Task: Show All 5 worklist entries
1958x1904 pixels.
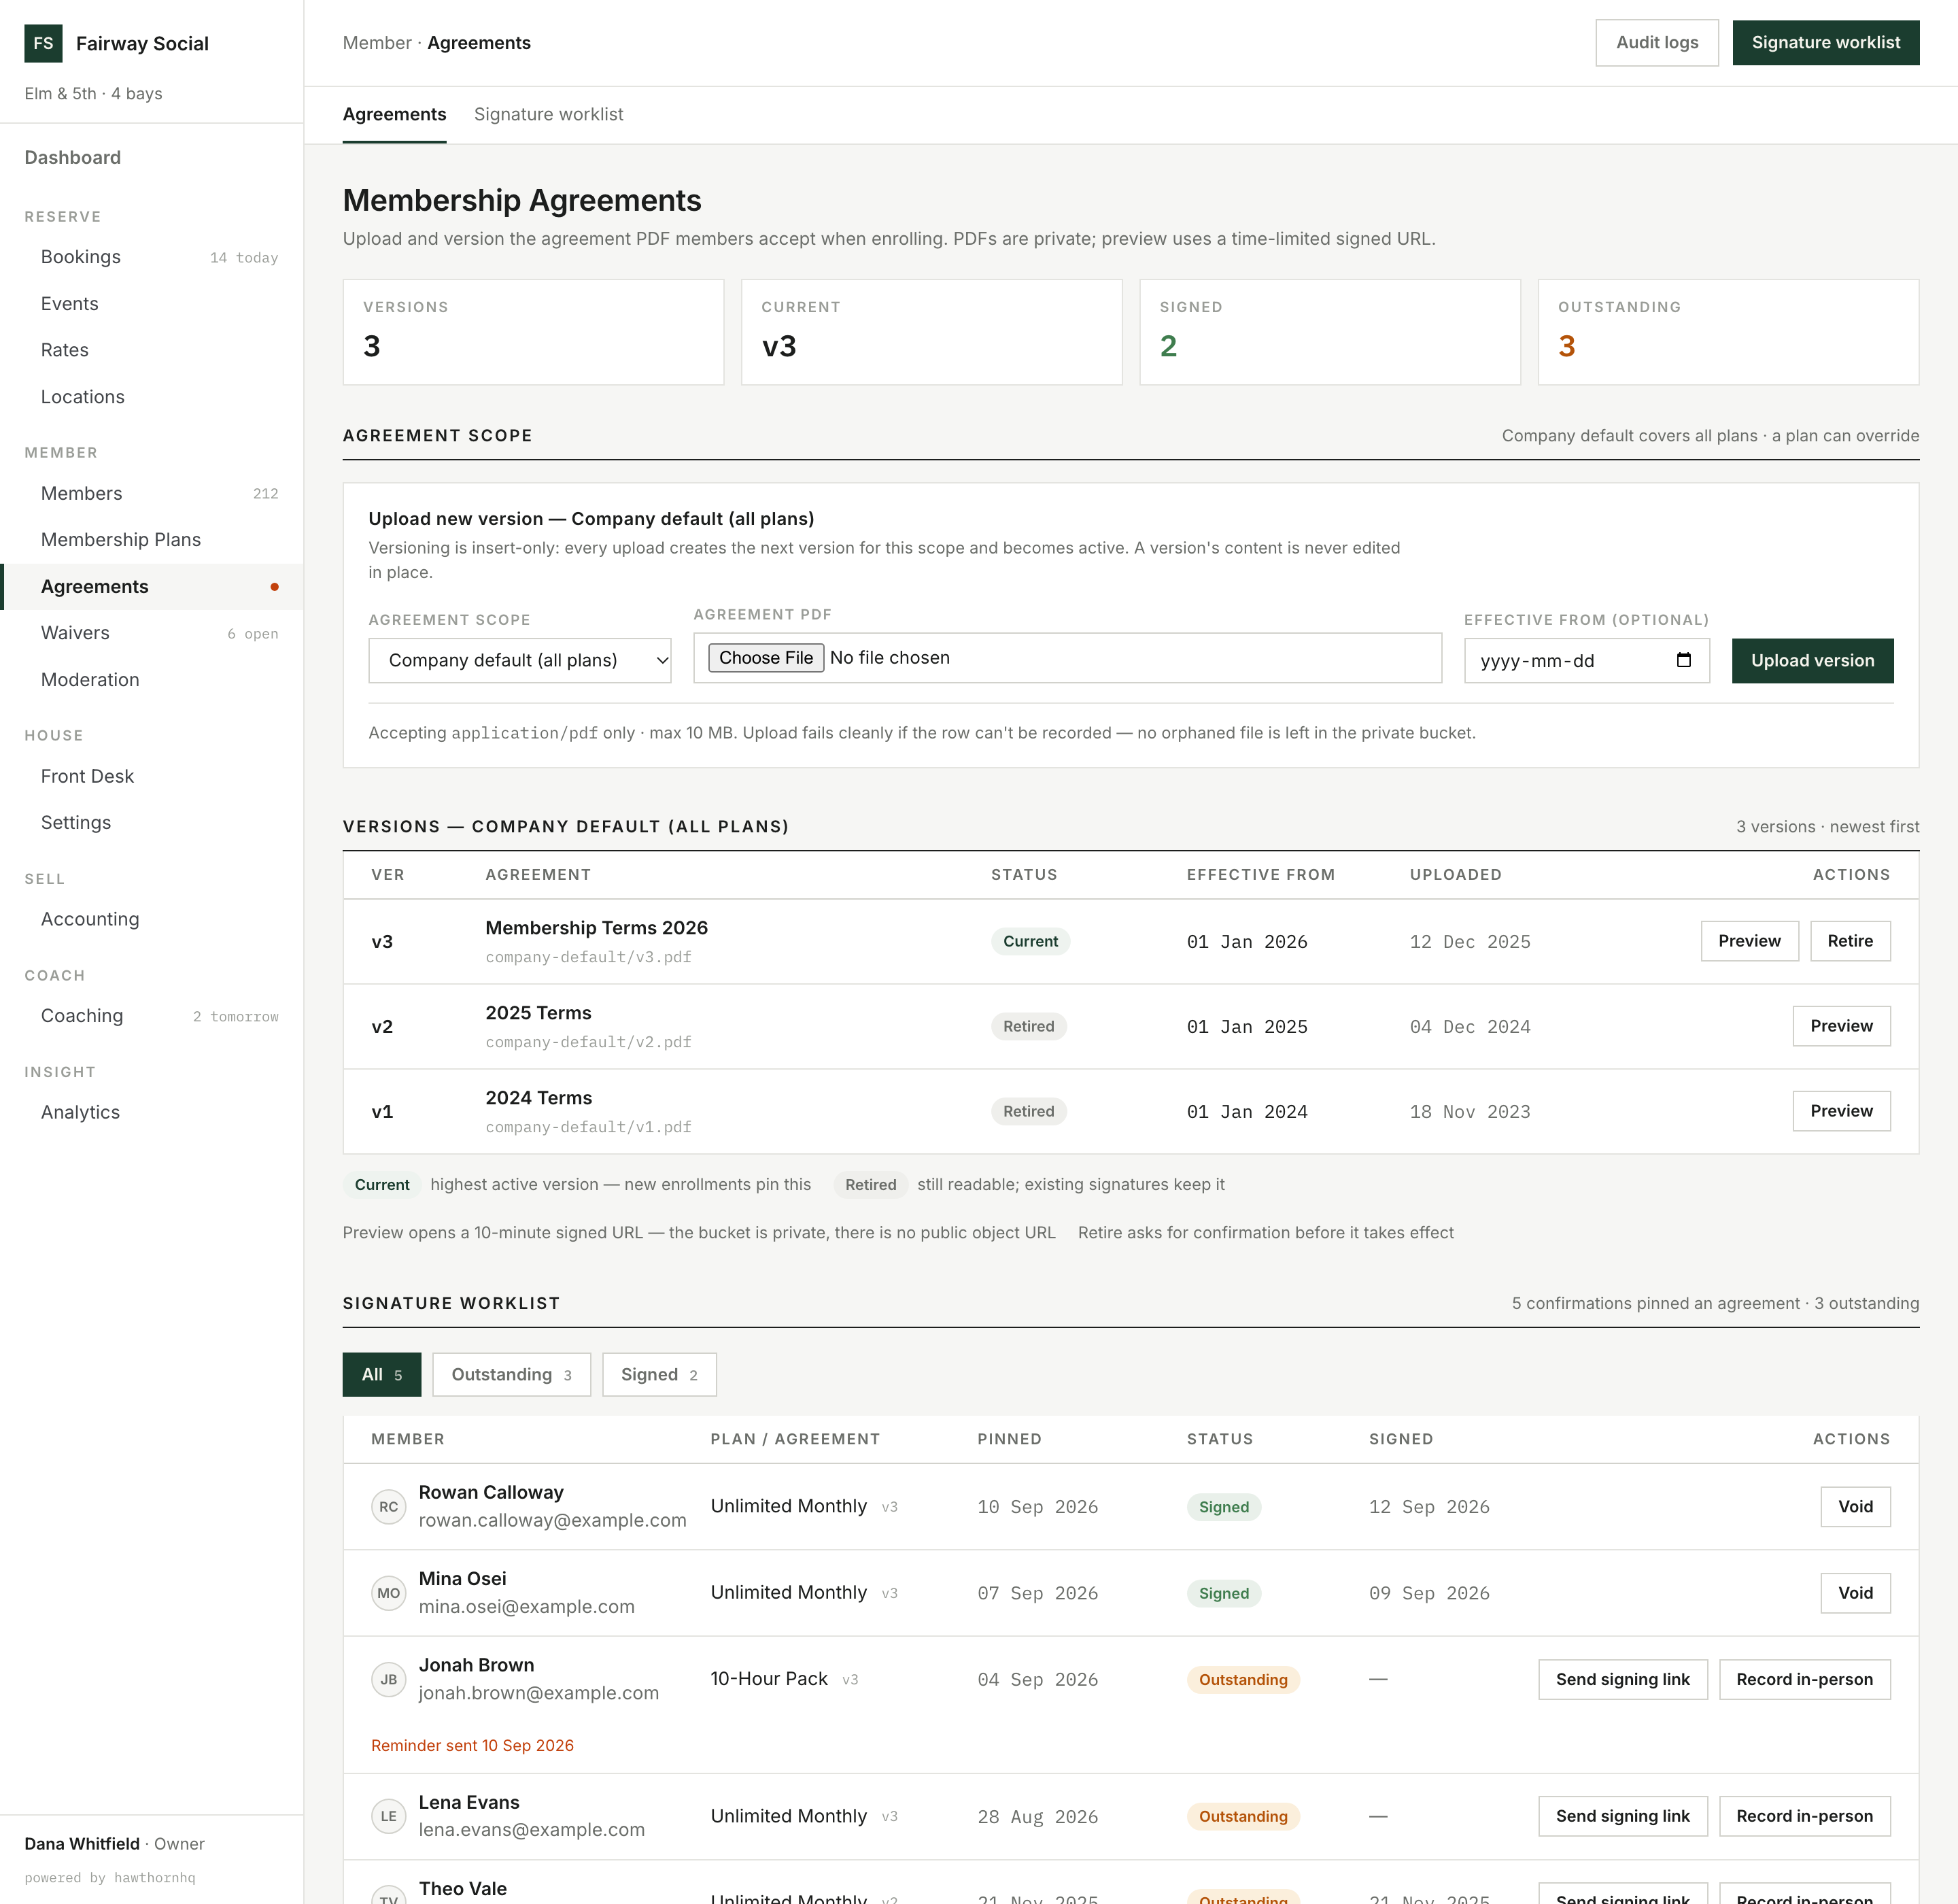Action: point(382,1374)
